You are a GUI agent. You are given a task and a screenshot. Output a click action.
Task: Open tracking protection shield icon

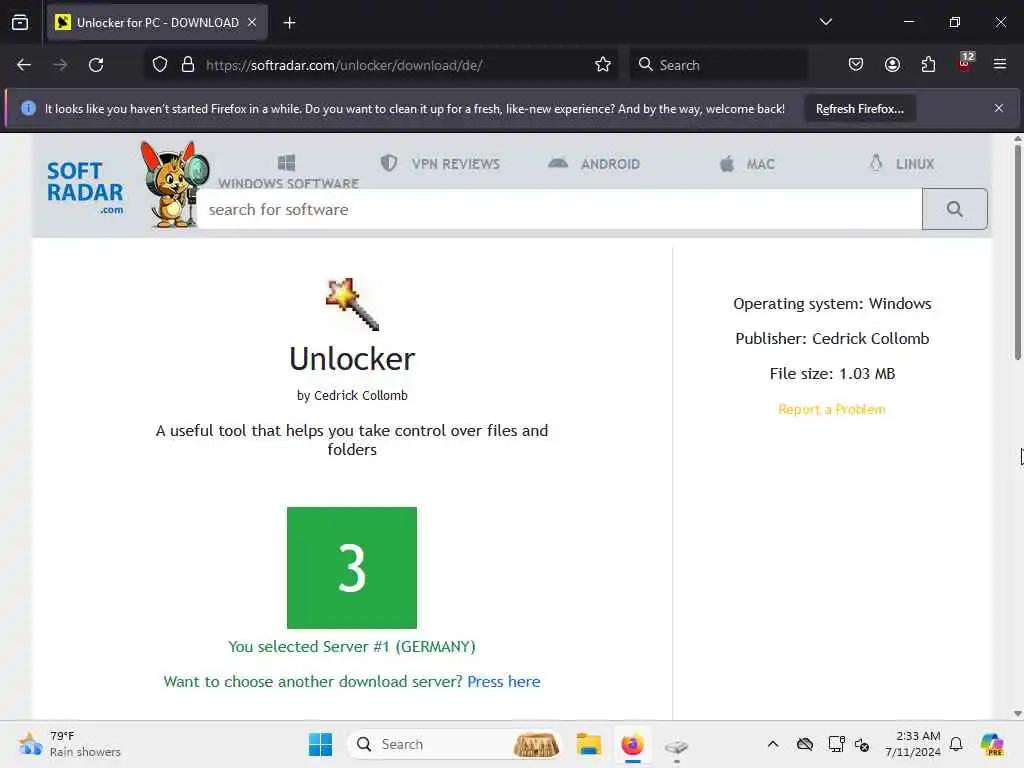click(x=160, y=65)
